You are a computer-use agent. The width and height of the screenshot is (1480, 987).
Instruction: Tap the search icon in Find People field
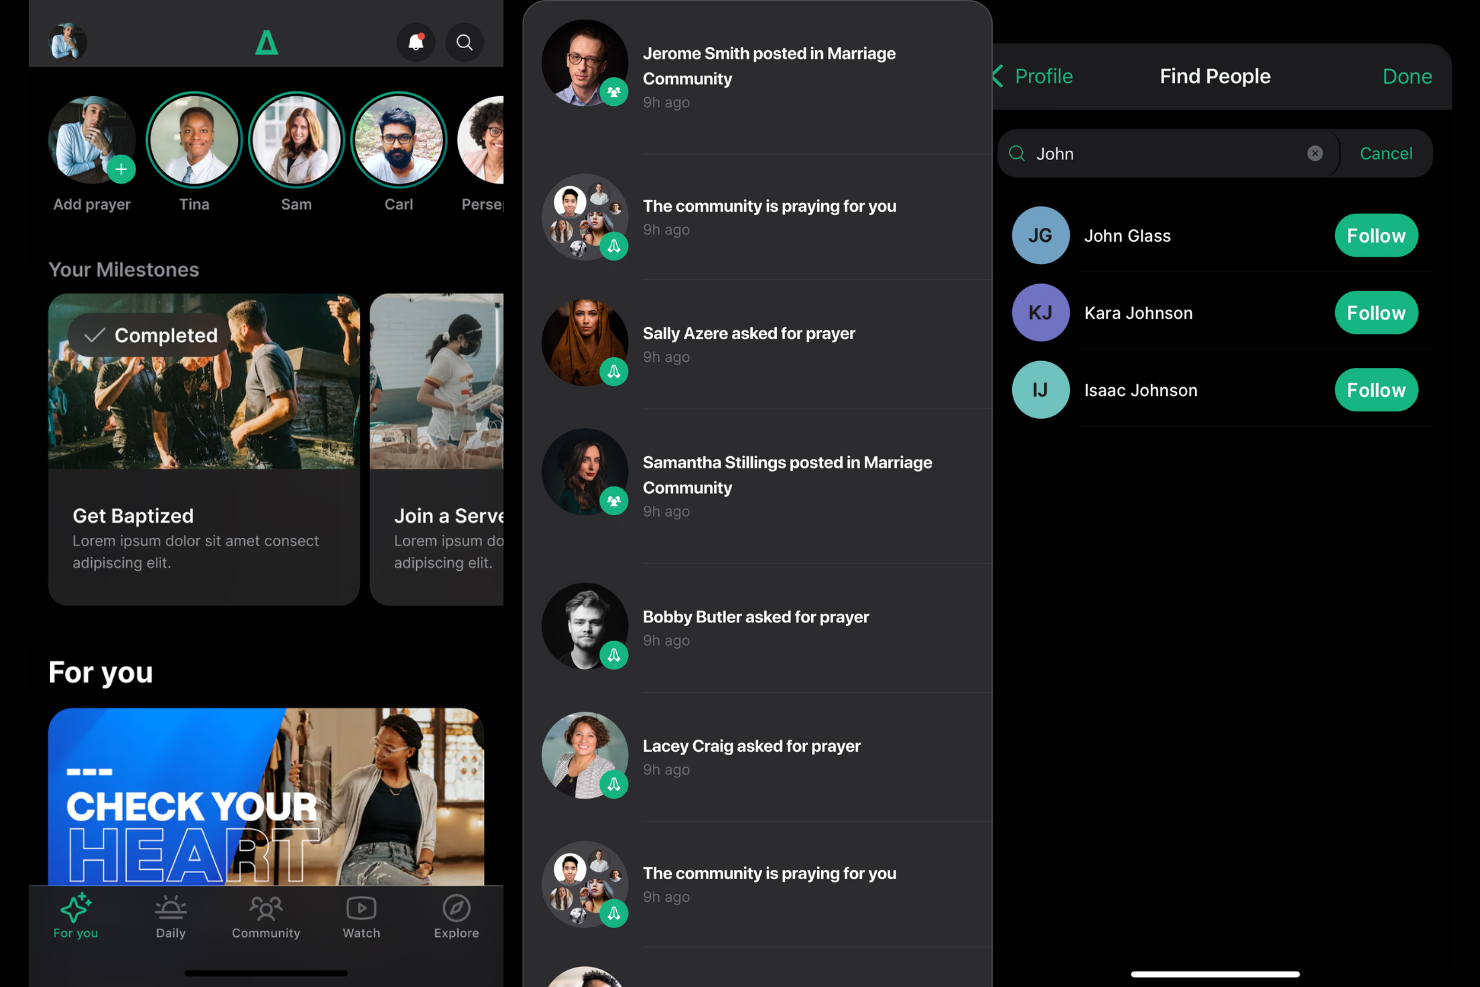pos(1017,153)
